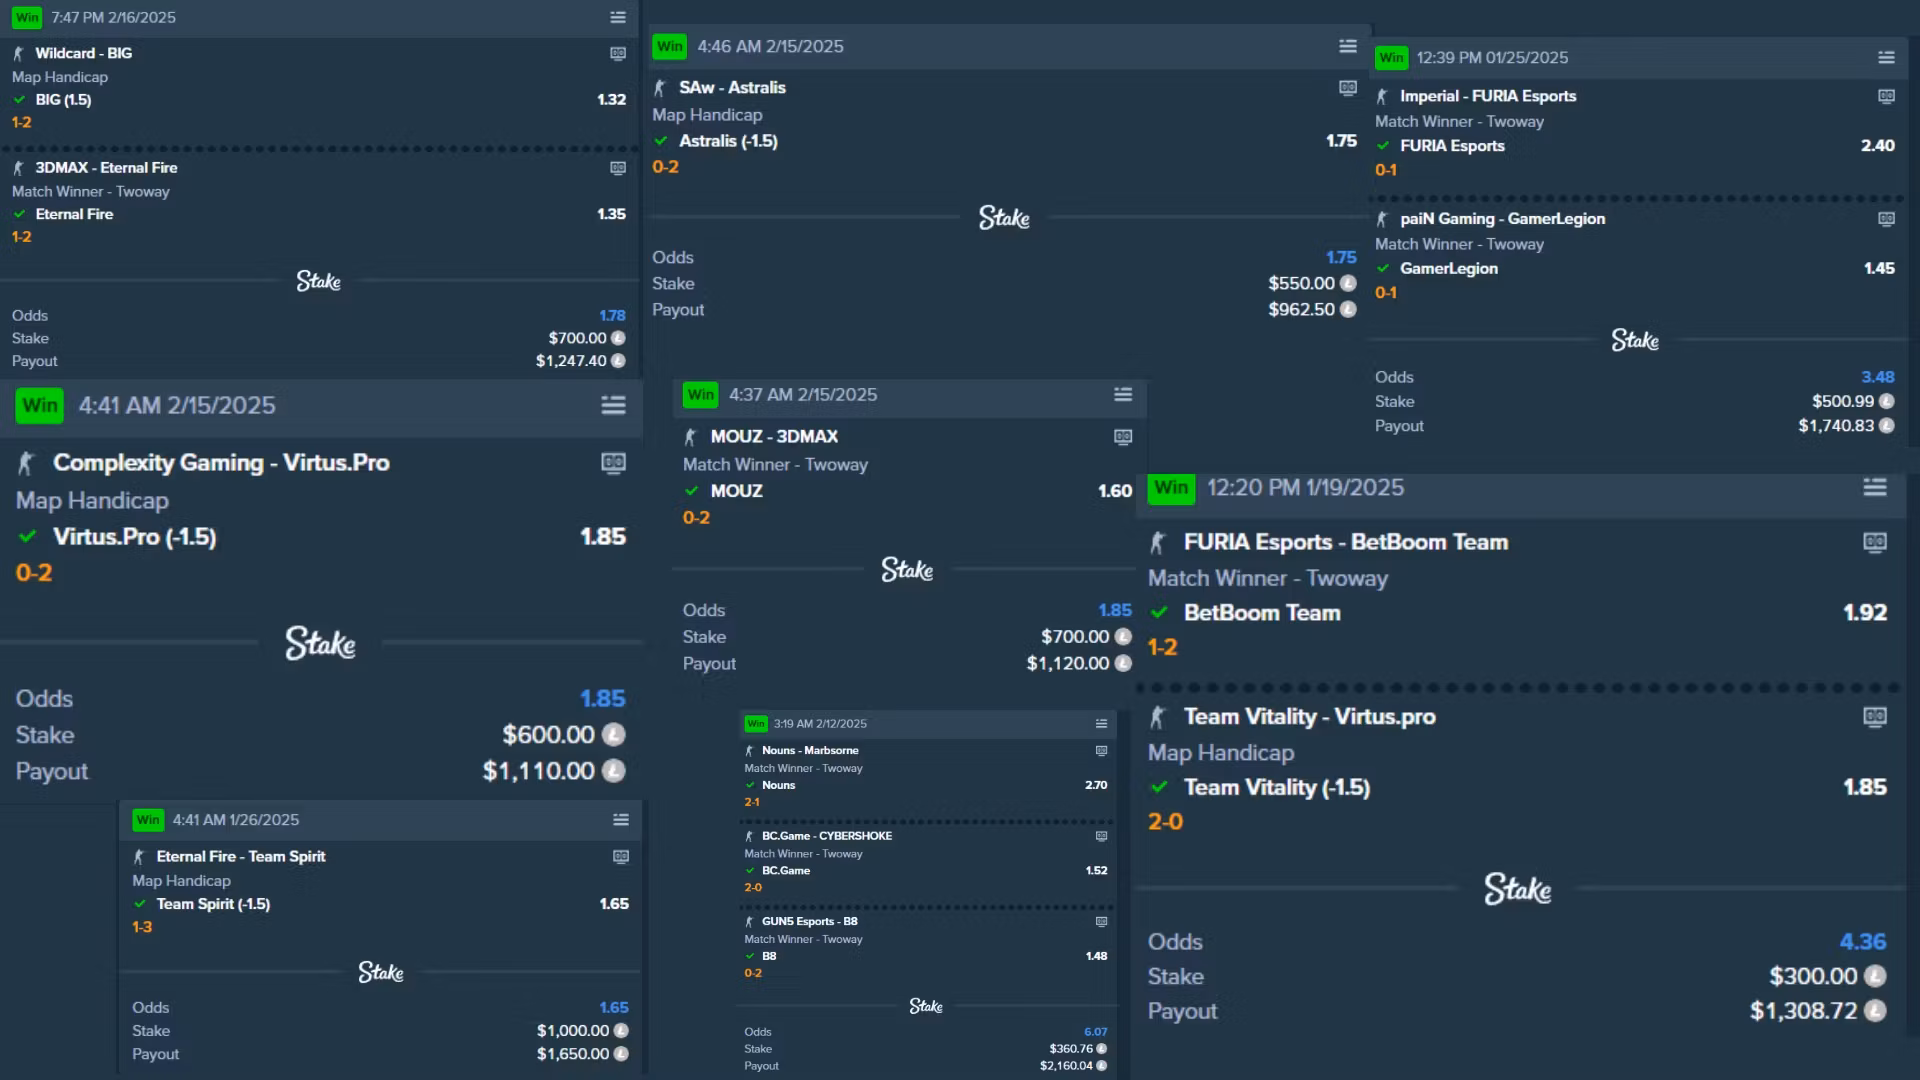Click the checkmark next to Virtus.Pro (-1.5)
This screenshot has width=1920, height=1080.
point(28,537)
